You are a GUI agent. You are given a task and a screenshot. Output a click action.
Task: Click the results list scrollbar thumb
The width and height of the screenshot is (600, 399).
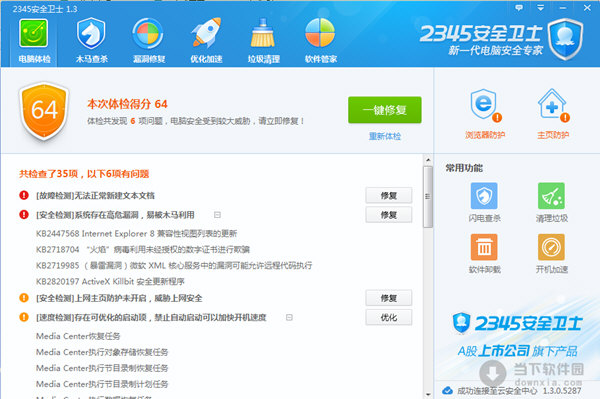[428, 197]
